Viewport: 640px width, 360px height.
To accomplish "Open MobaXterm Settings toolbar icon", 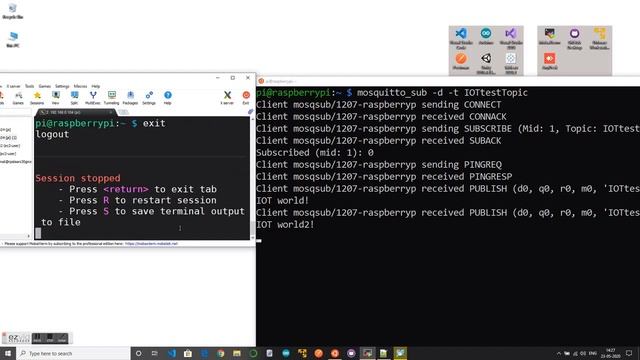I will (149, 98).
